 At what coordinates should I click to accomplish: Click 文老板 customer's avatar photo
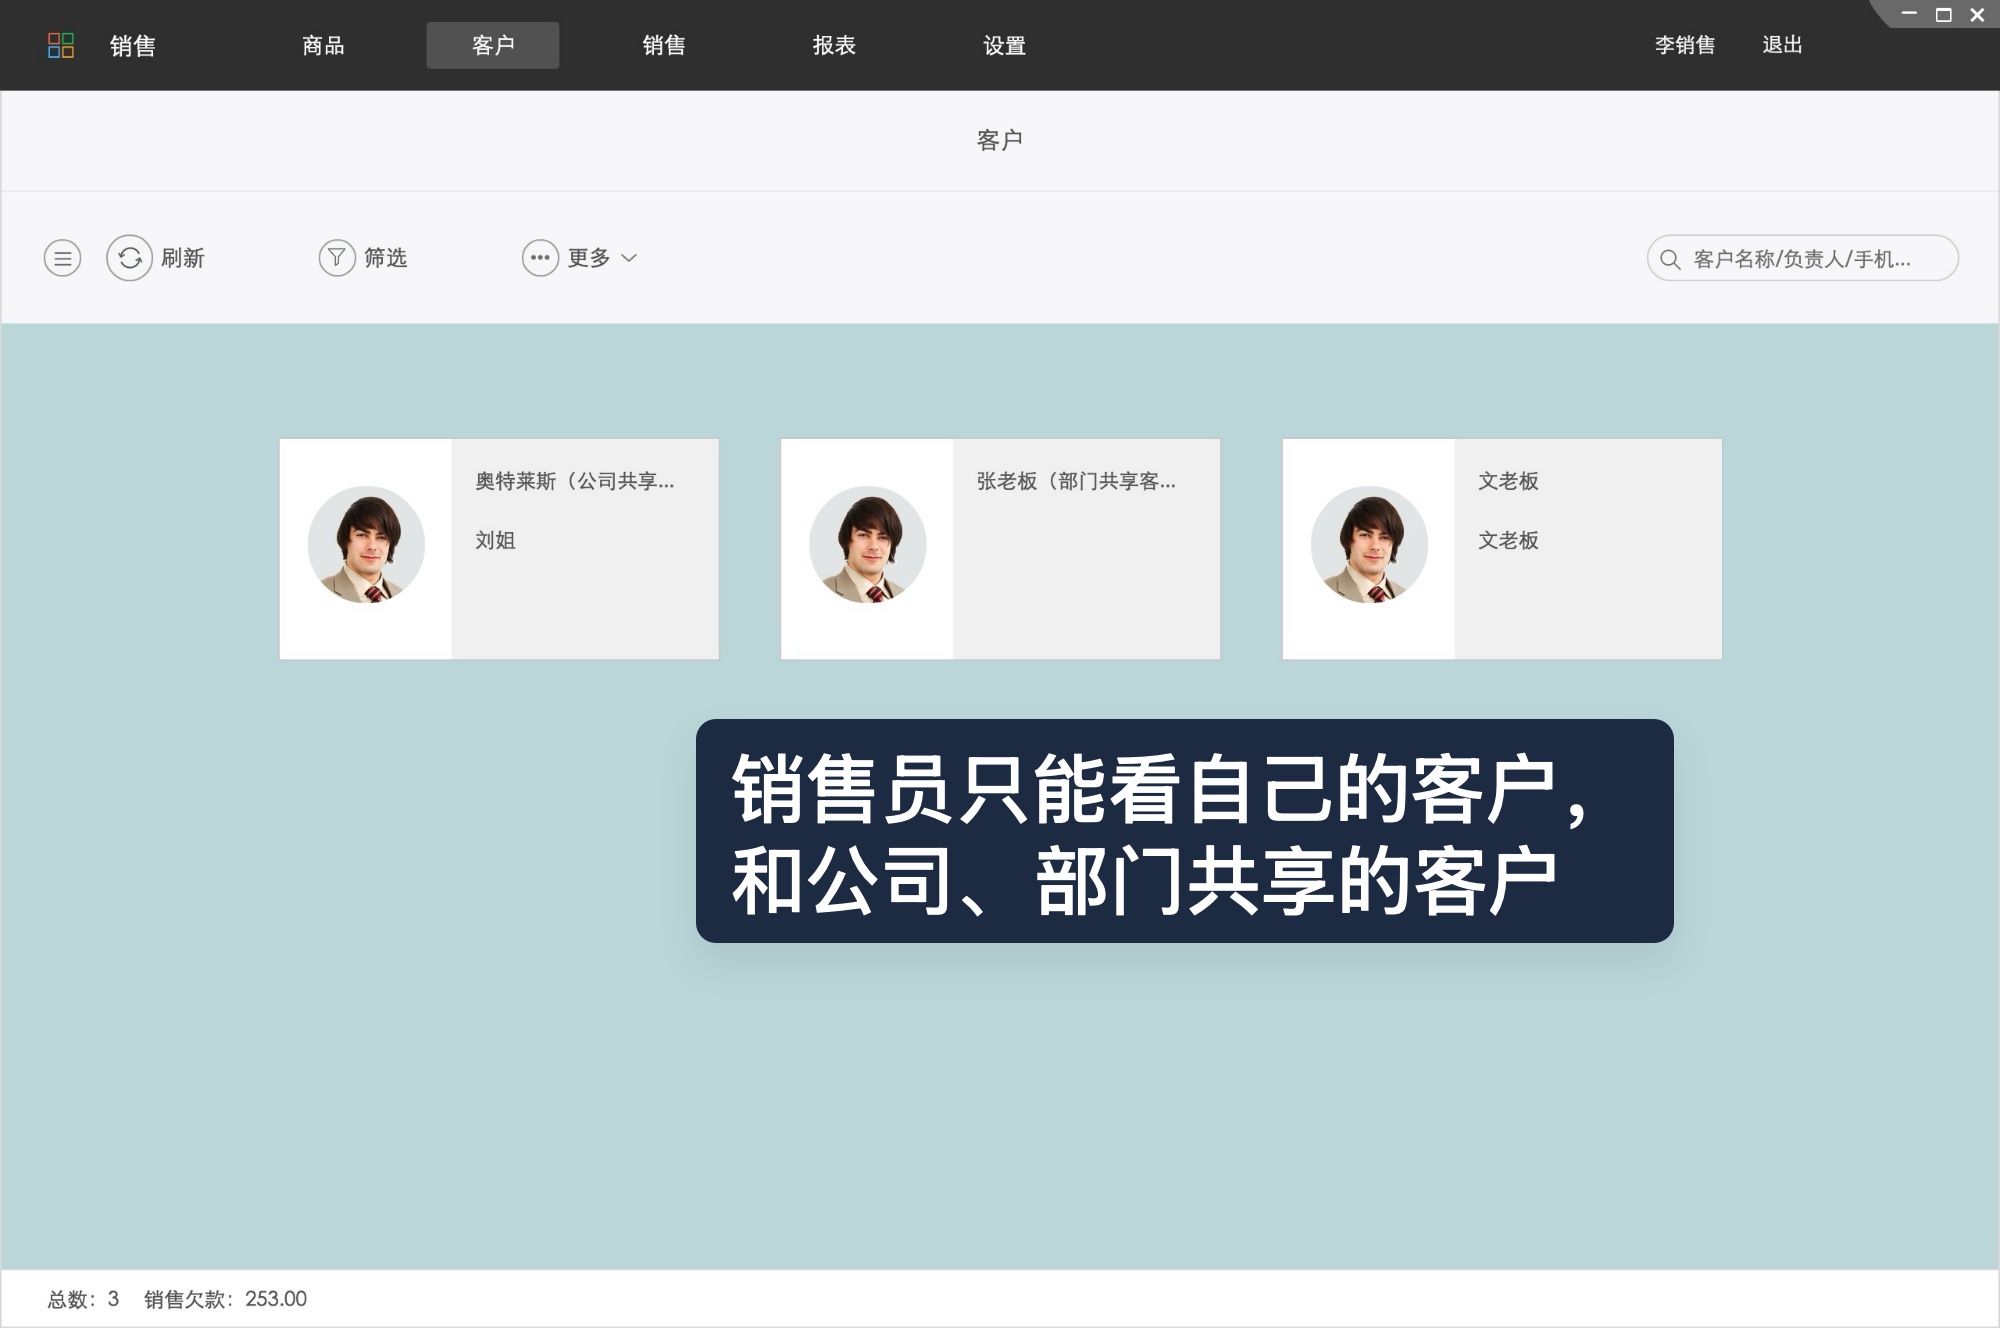(1368, 544)
